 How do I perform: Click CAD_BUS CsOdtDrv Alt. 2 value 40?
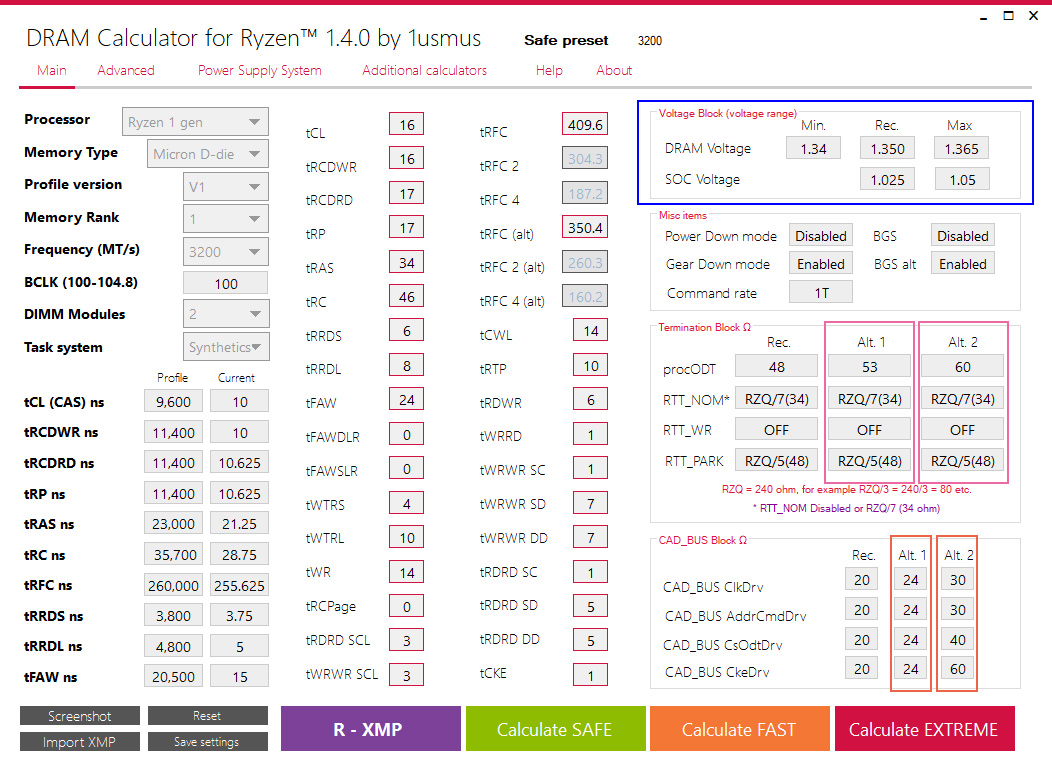(957, 639)
